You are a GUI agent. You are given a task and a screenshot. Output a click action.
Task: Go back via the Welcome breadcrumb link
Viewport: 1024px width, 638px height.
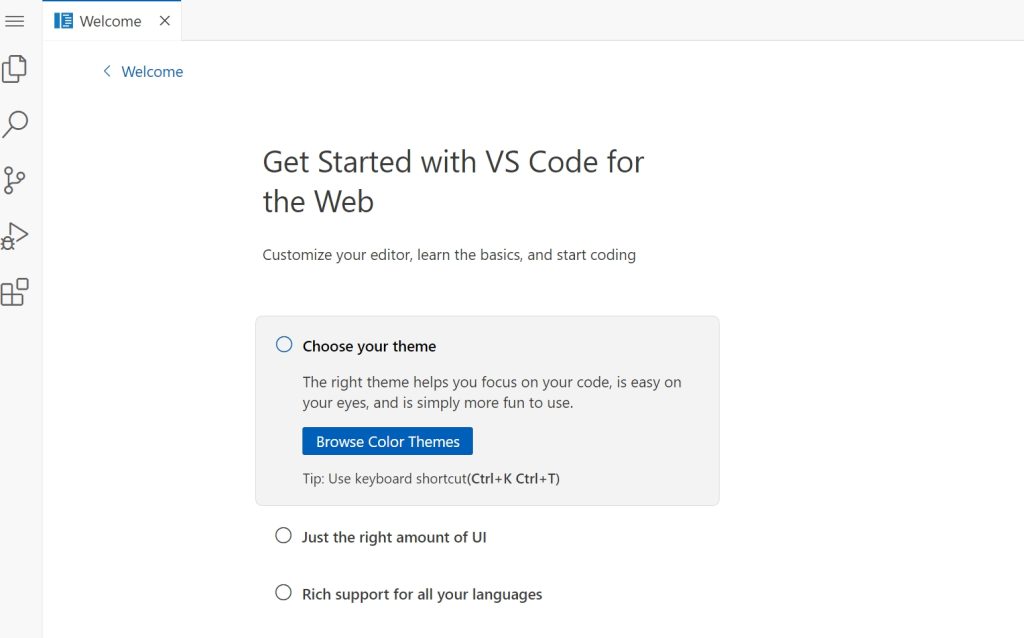(152, 72)
